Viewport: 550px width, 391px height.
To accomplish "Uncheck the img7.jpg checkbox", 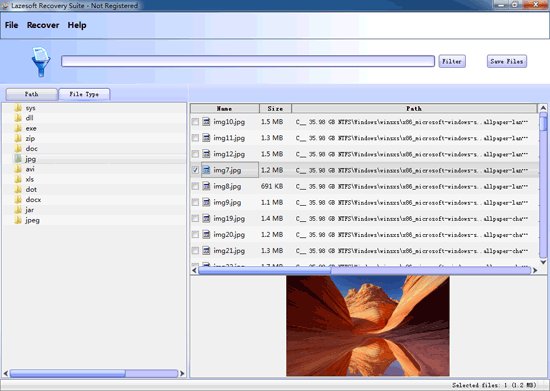I will 195,170.
